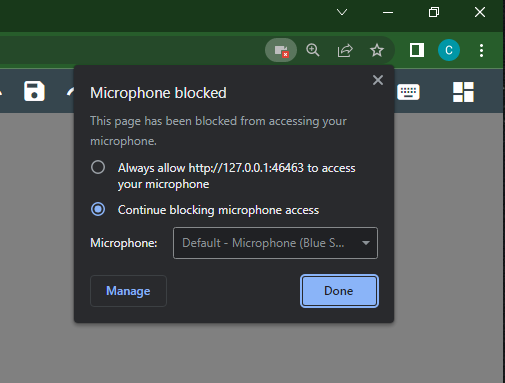Image resolution: width=505 pixels, height=383 pixels.
Task: Click the blocked microphone icon in address bar
Action: click(281, 50)
